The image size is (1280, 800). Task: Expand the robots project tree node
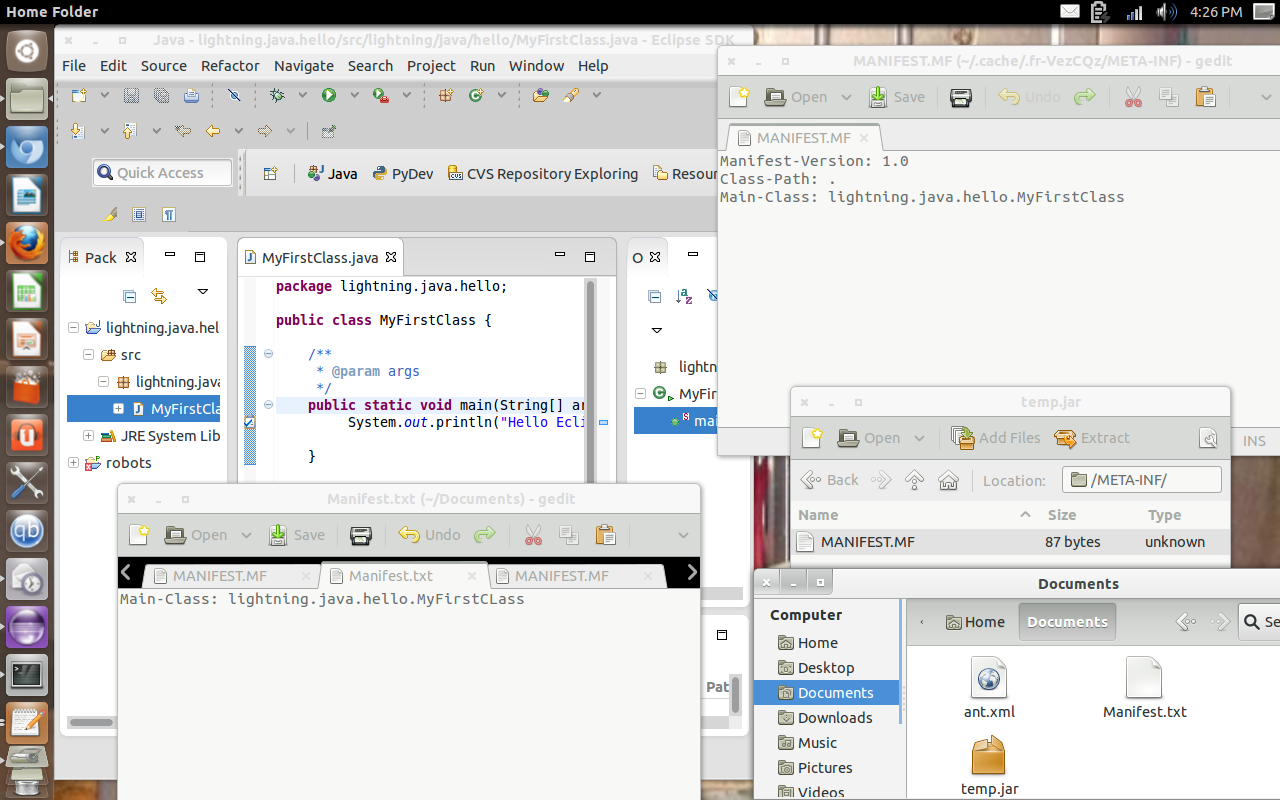pos(73,463)
